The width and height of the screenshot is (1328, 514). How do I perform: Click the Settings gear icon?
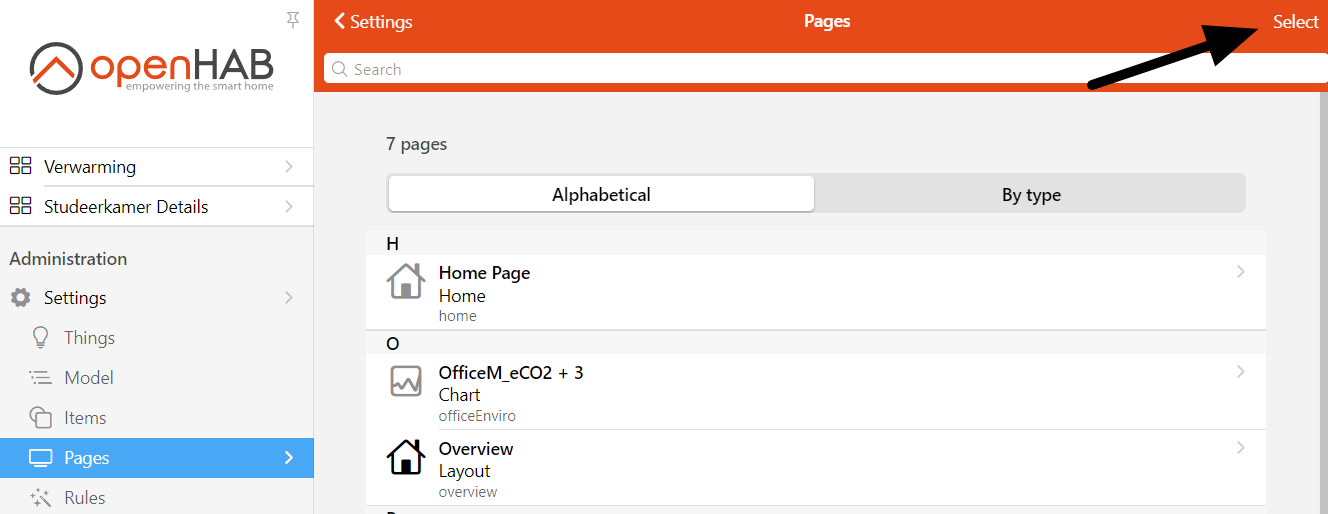click(20, 298)
